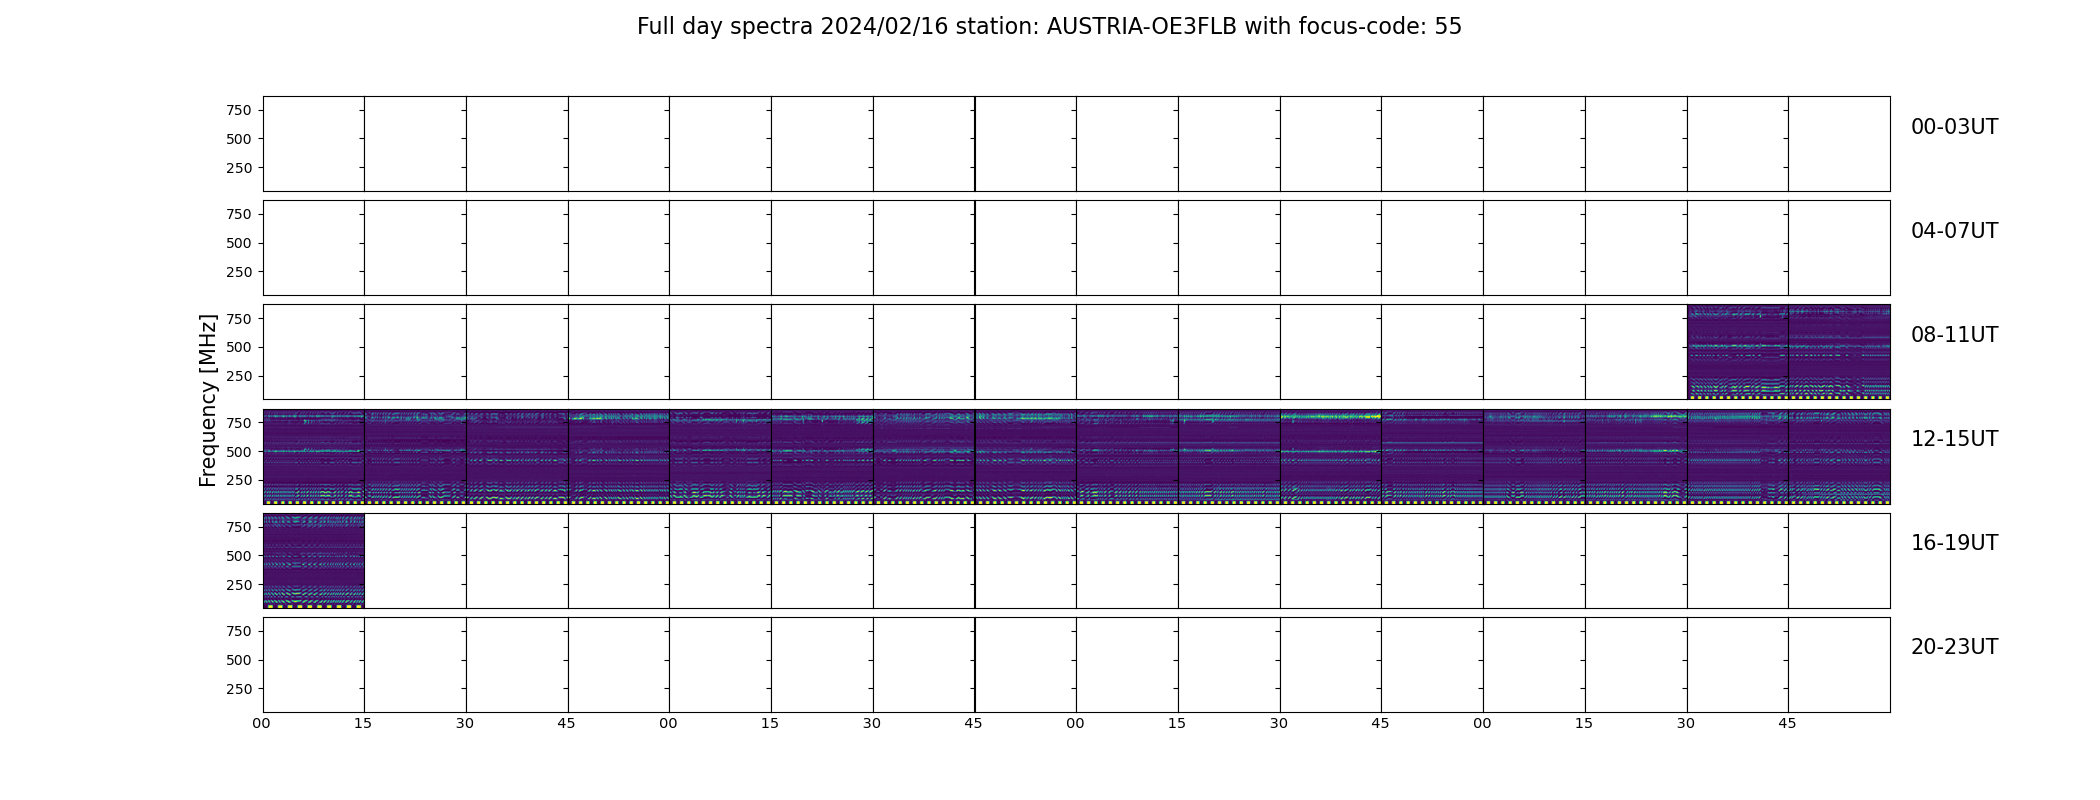Click the 750 tick label on the 08-11UT row
Viewport: 2100px width, 800px height.
(239, 319)
